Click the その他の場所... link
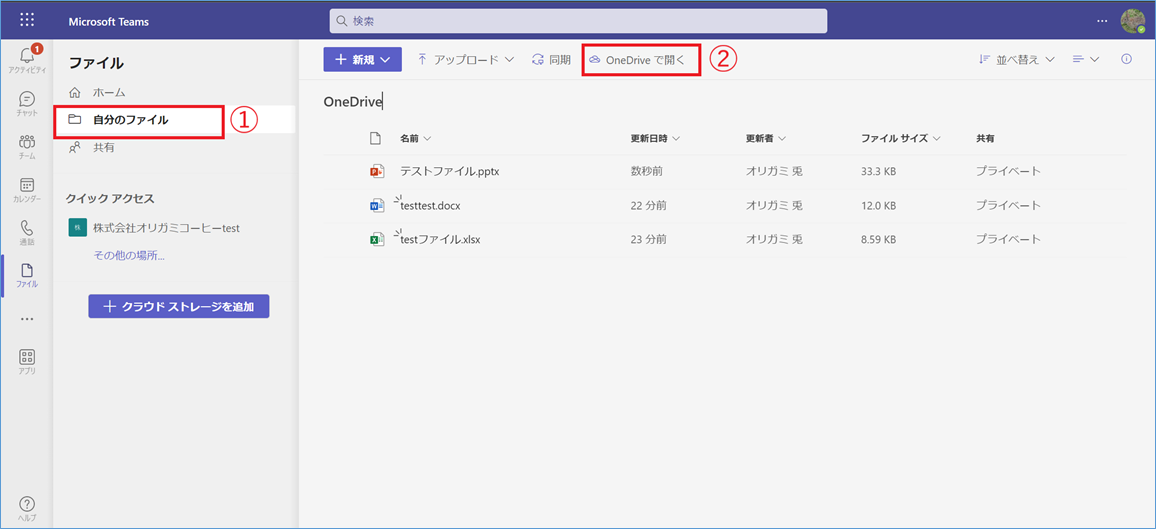The width and height of the screenshot is (1156, 529). (x=129, y=256)
